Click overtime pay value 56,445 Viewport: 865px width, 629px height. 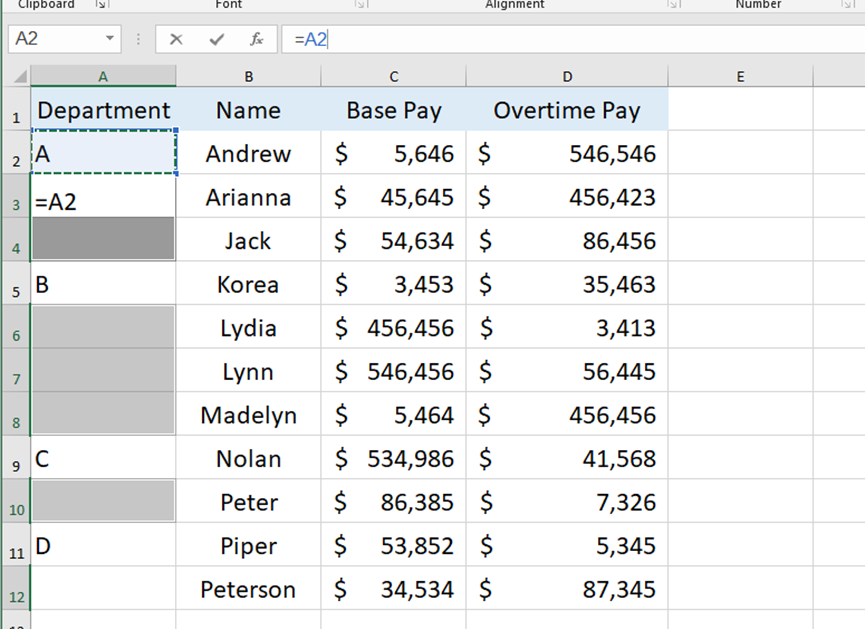click(x=619, y=371)
